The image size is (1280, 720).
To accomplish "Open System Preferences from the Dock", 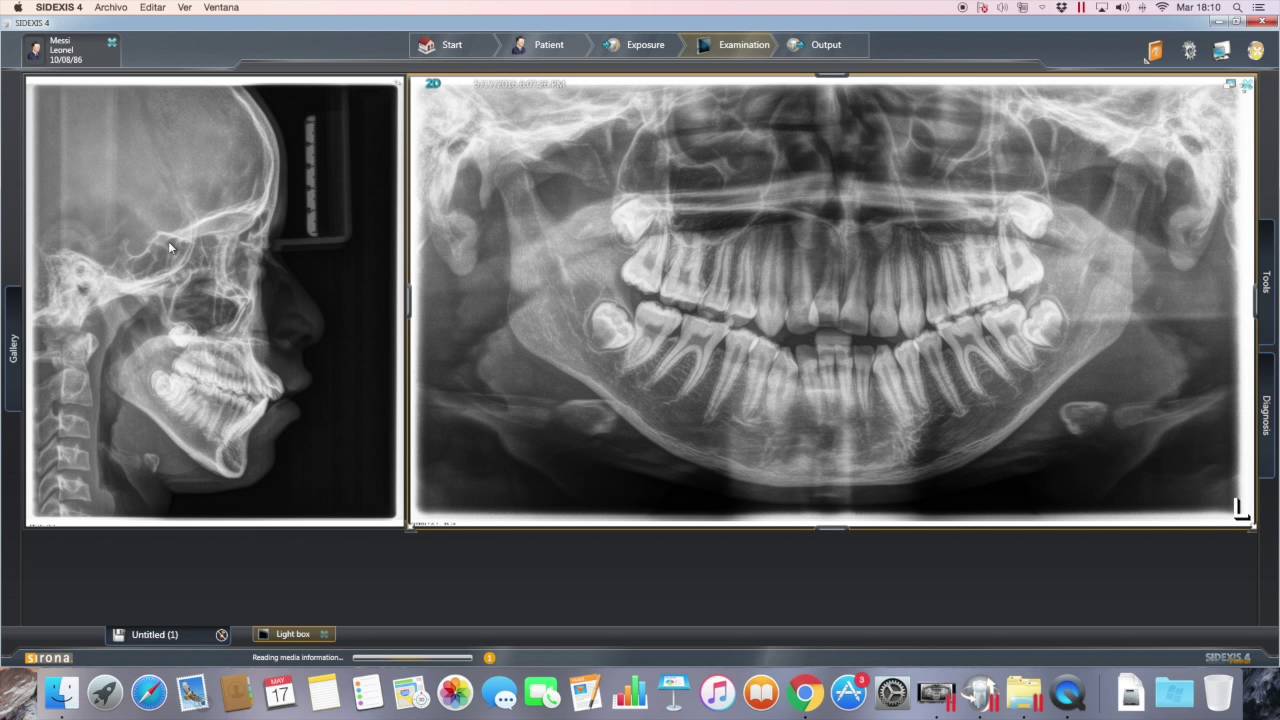I will pos(892,693).
